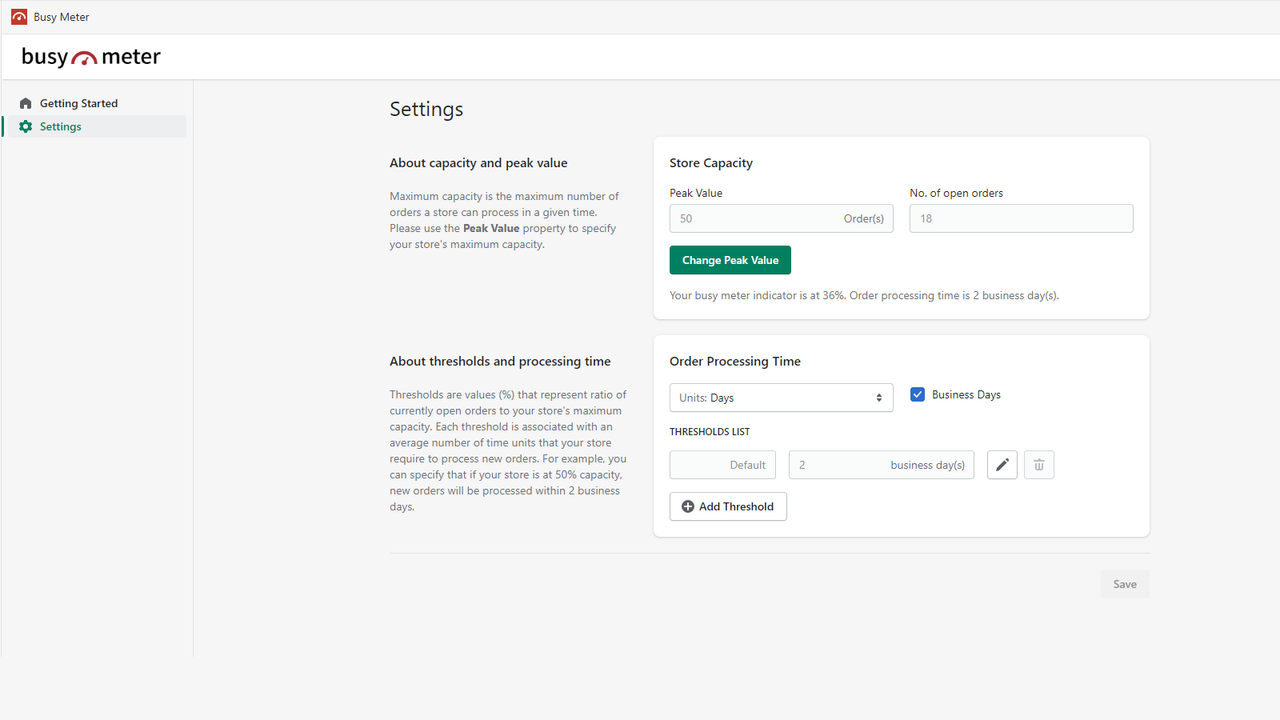The width and height of the screenshot is (1280, 720).
Task: Toggle the Business Days checkbox
Action: point(917,395)
